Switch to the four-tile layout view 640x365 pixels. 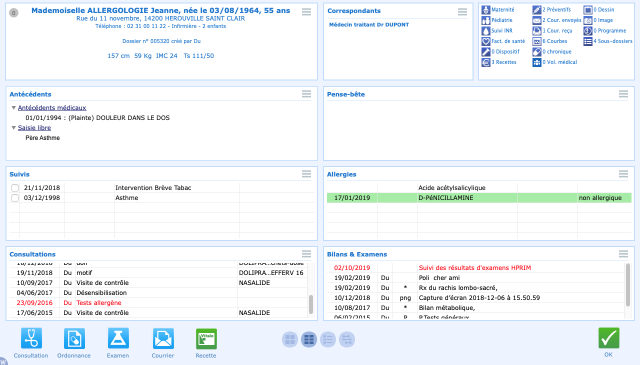click(290, 339)
